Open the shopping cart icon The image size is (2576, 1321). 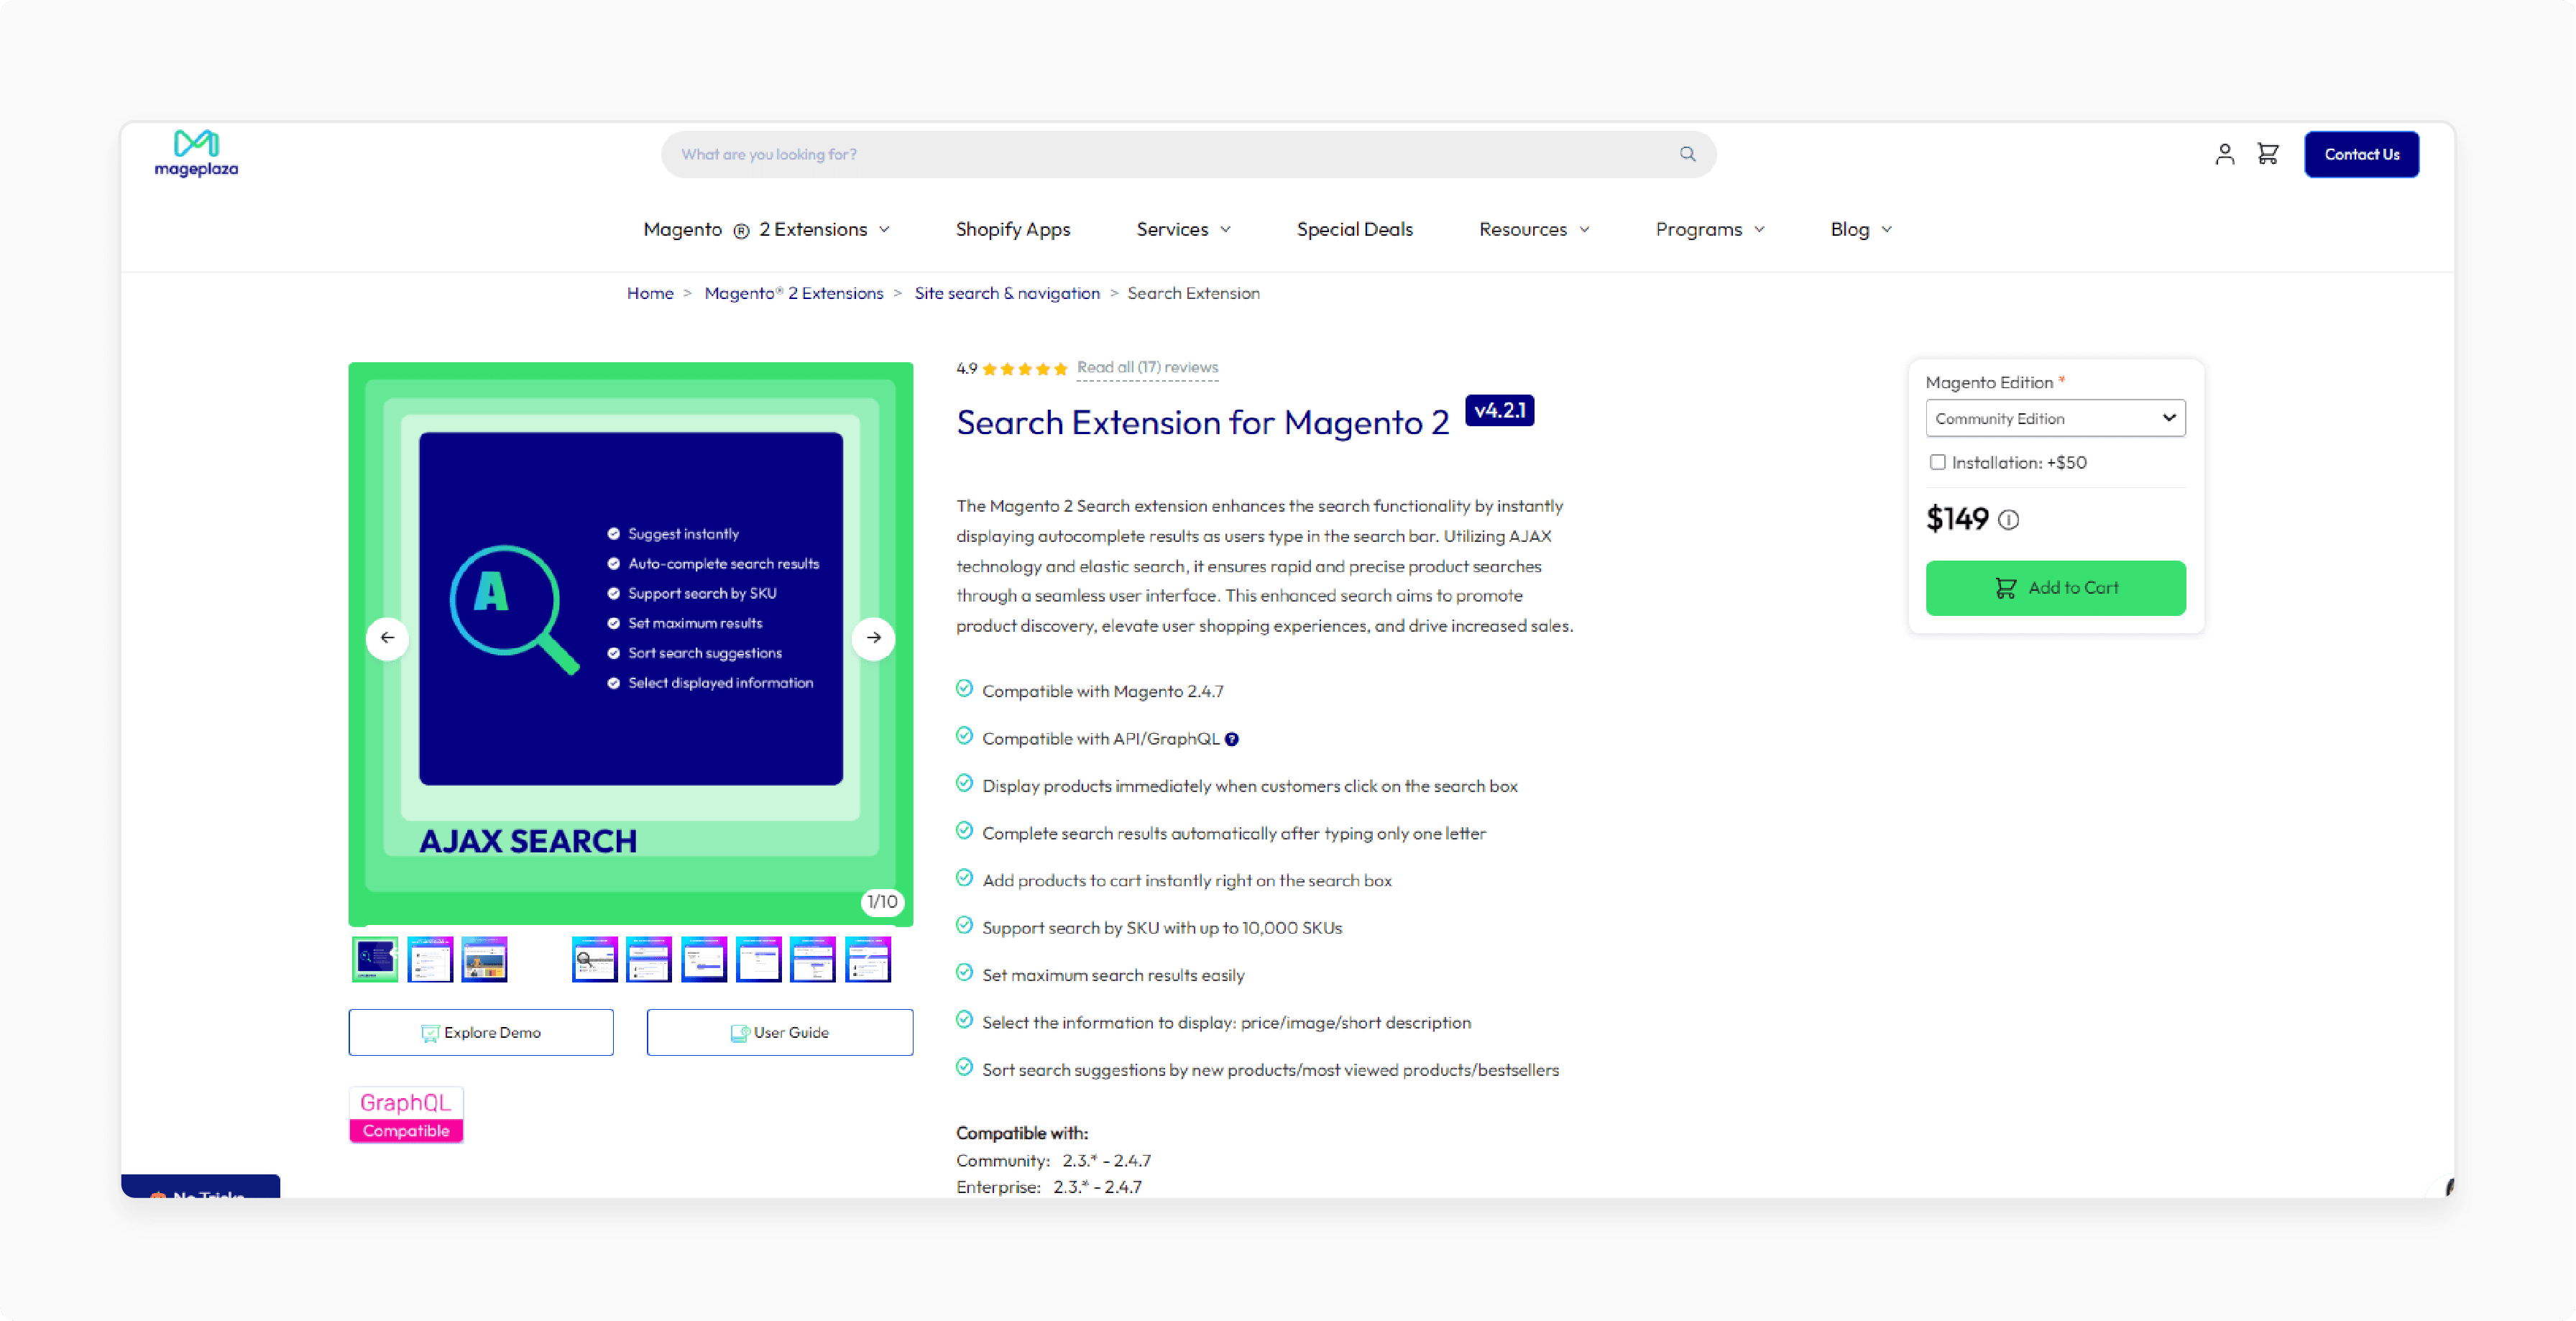(2268, 154)
